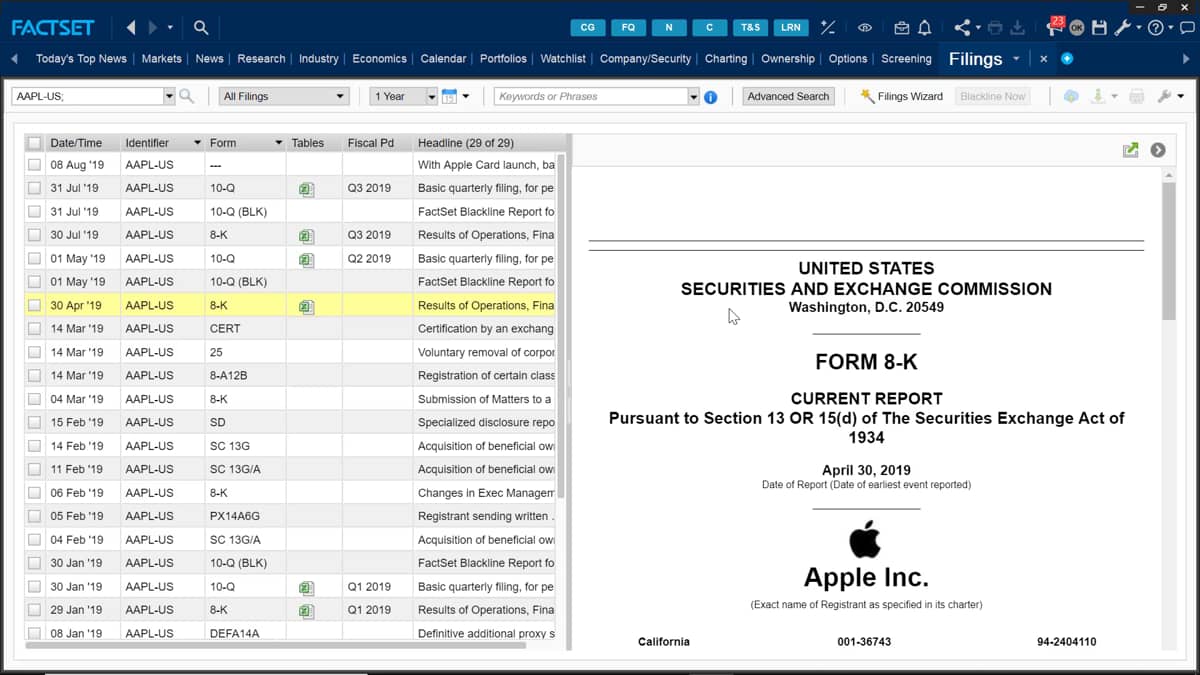Open the Charting tab

[726, 59]
